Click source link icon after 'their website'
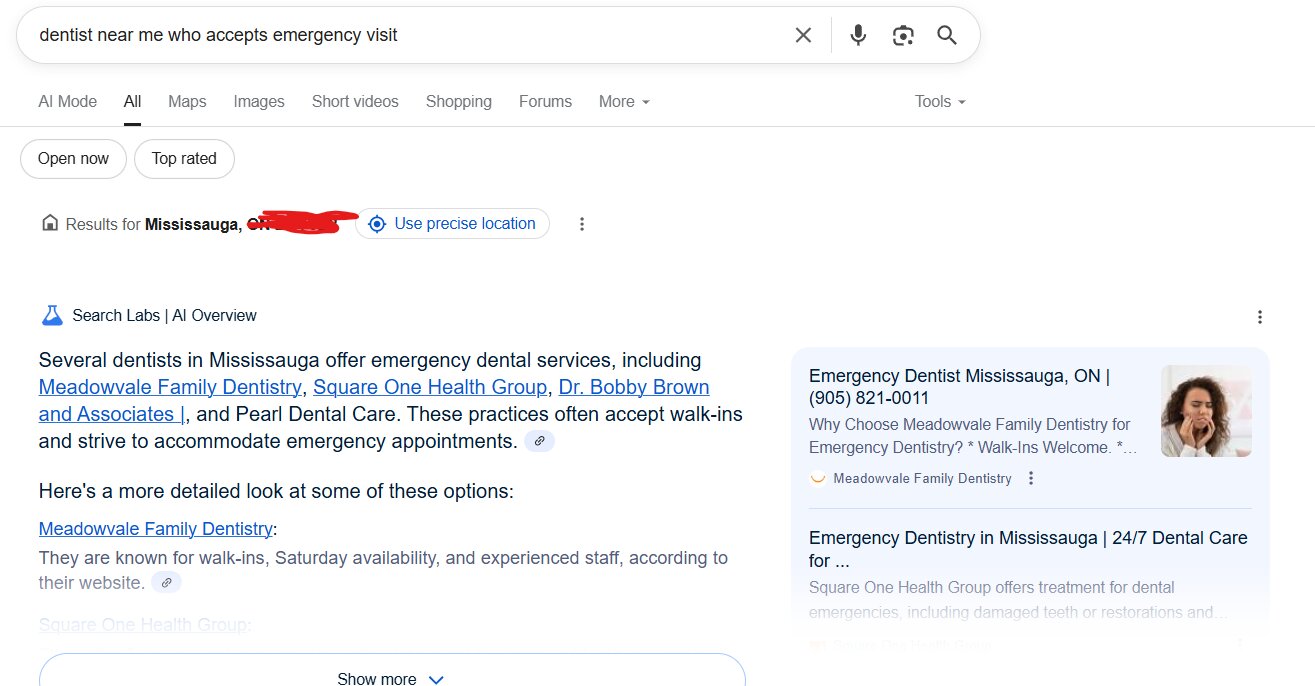1315x686 pixels. 167,583
